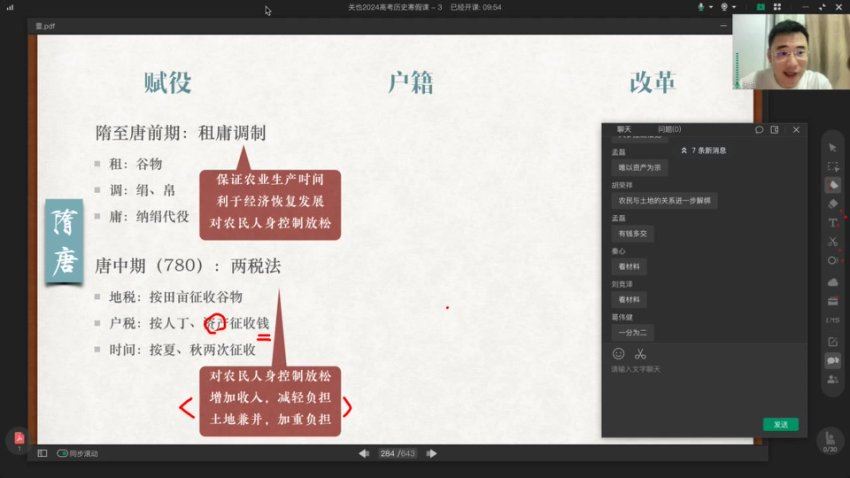Switch to the 聊天 chat tab
This screenshot has width=850, height=478.
(x=624, y=129)
